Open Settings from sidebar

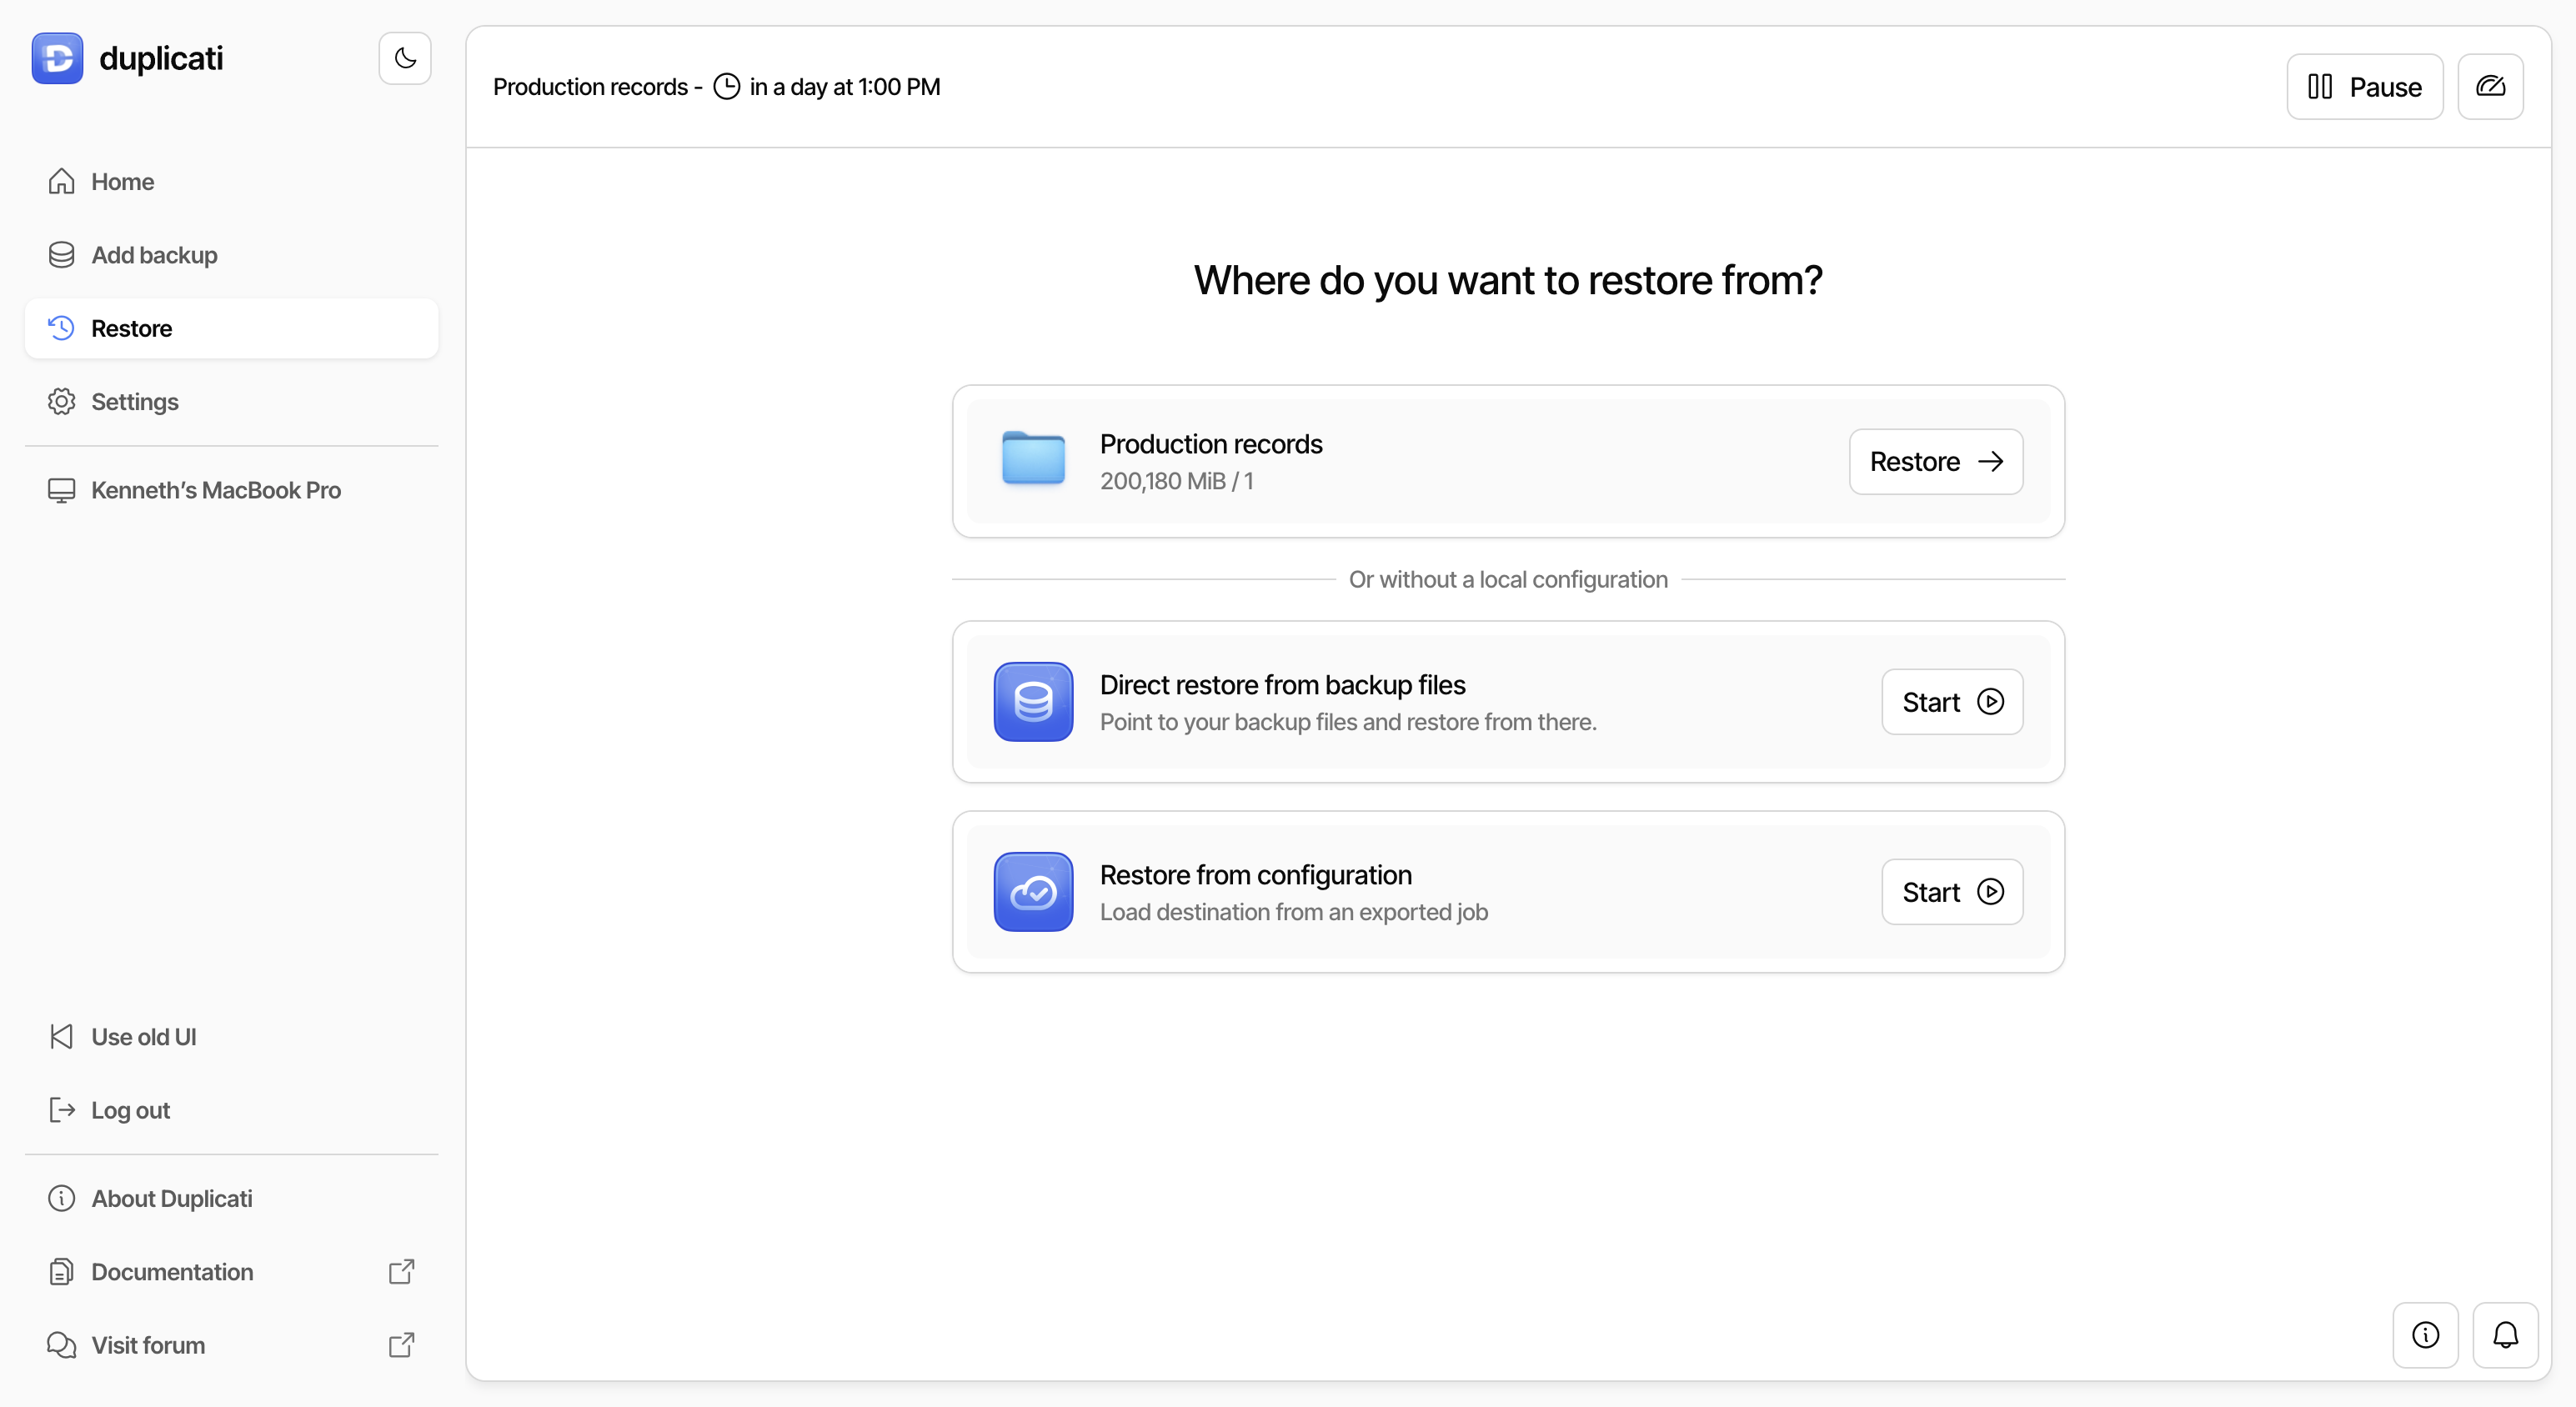(134, 401)
